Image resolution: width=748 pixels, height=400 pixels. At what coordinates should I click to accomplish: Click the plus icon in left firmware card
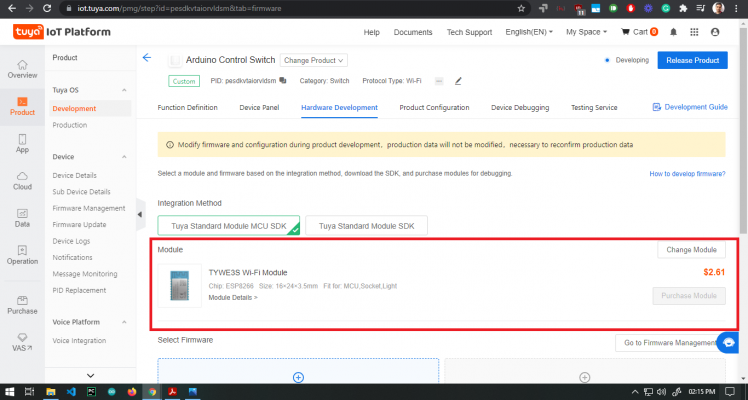coord(298,378)
